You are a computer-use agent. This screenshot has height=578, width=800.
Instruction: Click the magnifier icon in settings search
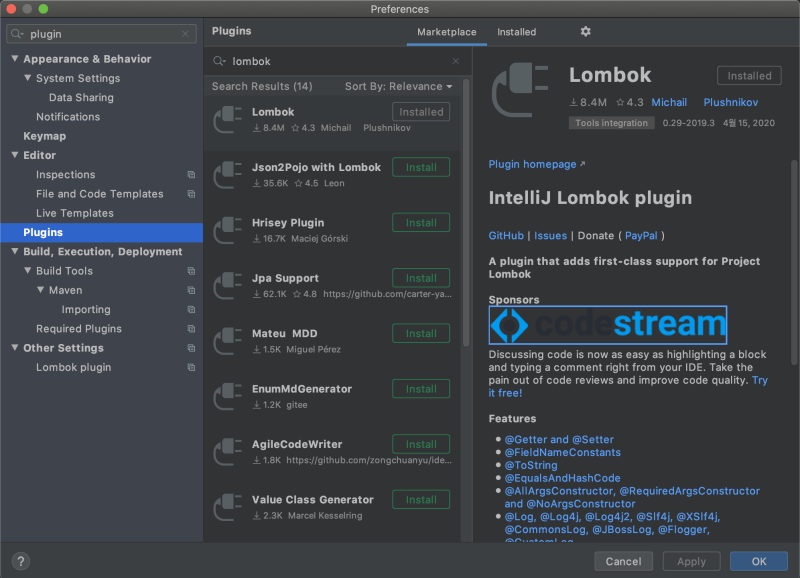pos(17,34)
